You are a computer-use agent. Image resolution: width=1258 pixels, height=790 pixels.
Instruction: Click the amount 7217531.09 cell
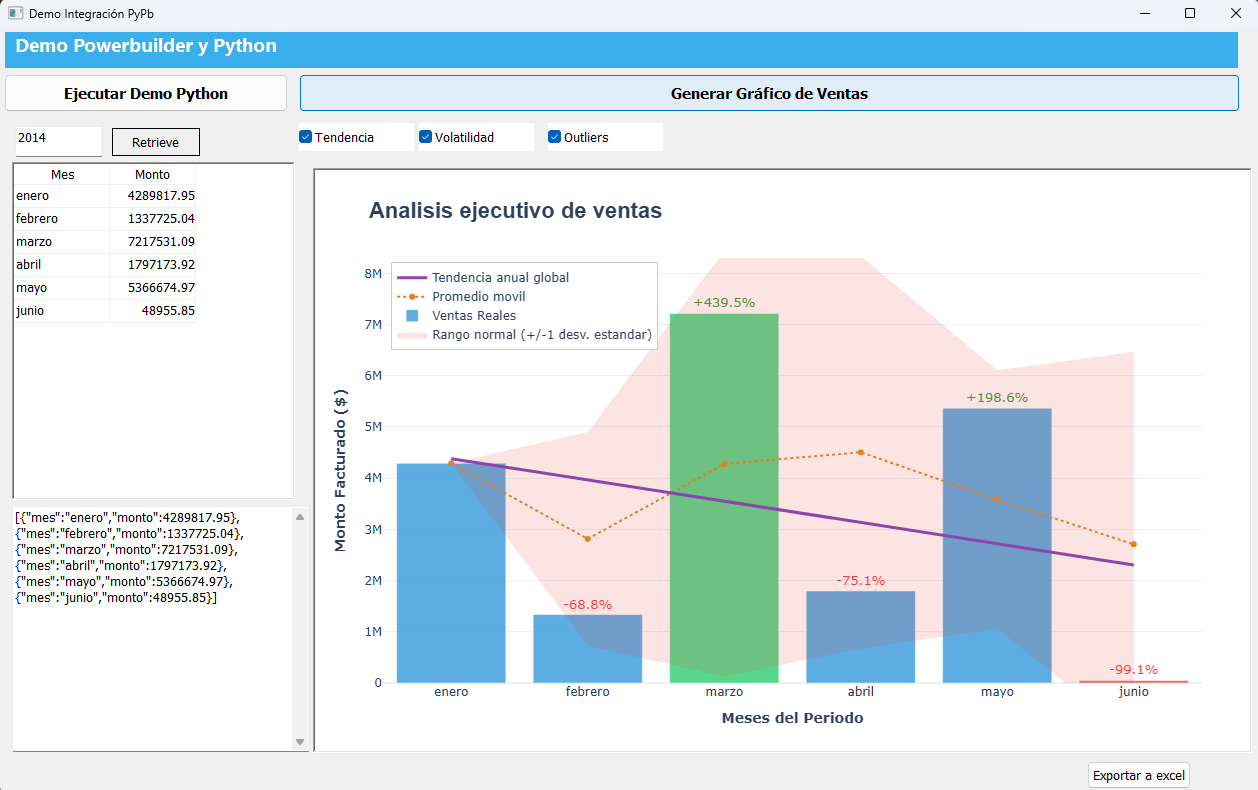tap(153, 242)
